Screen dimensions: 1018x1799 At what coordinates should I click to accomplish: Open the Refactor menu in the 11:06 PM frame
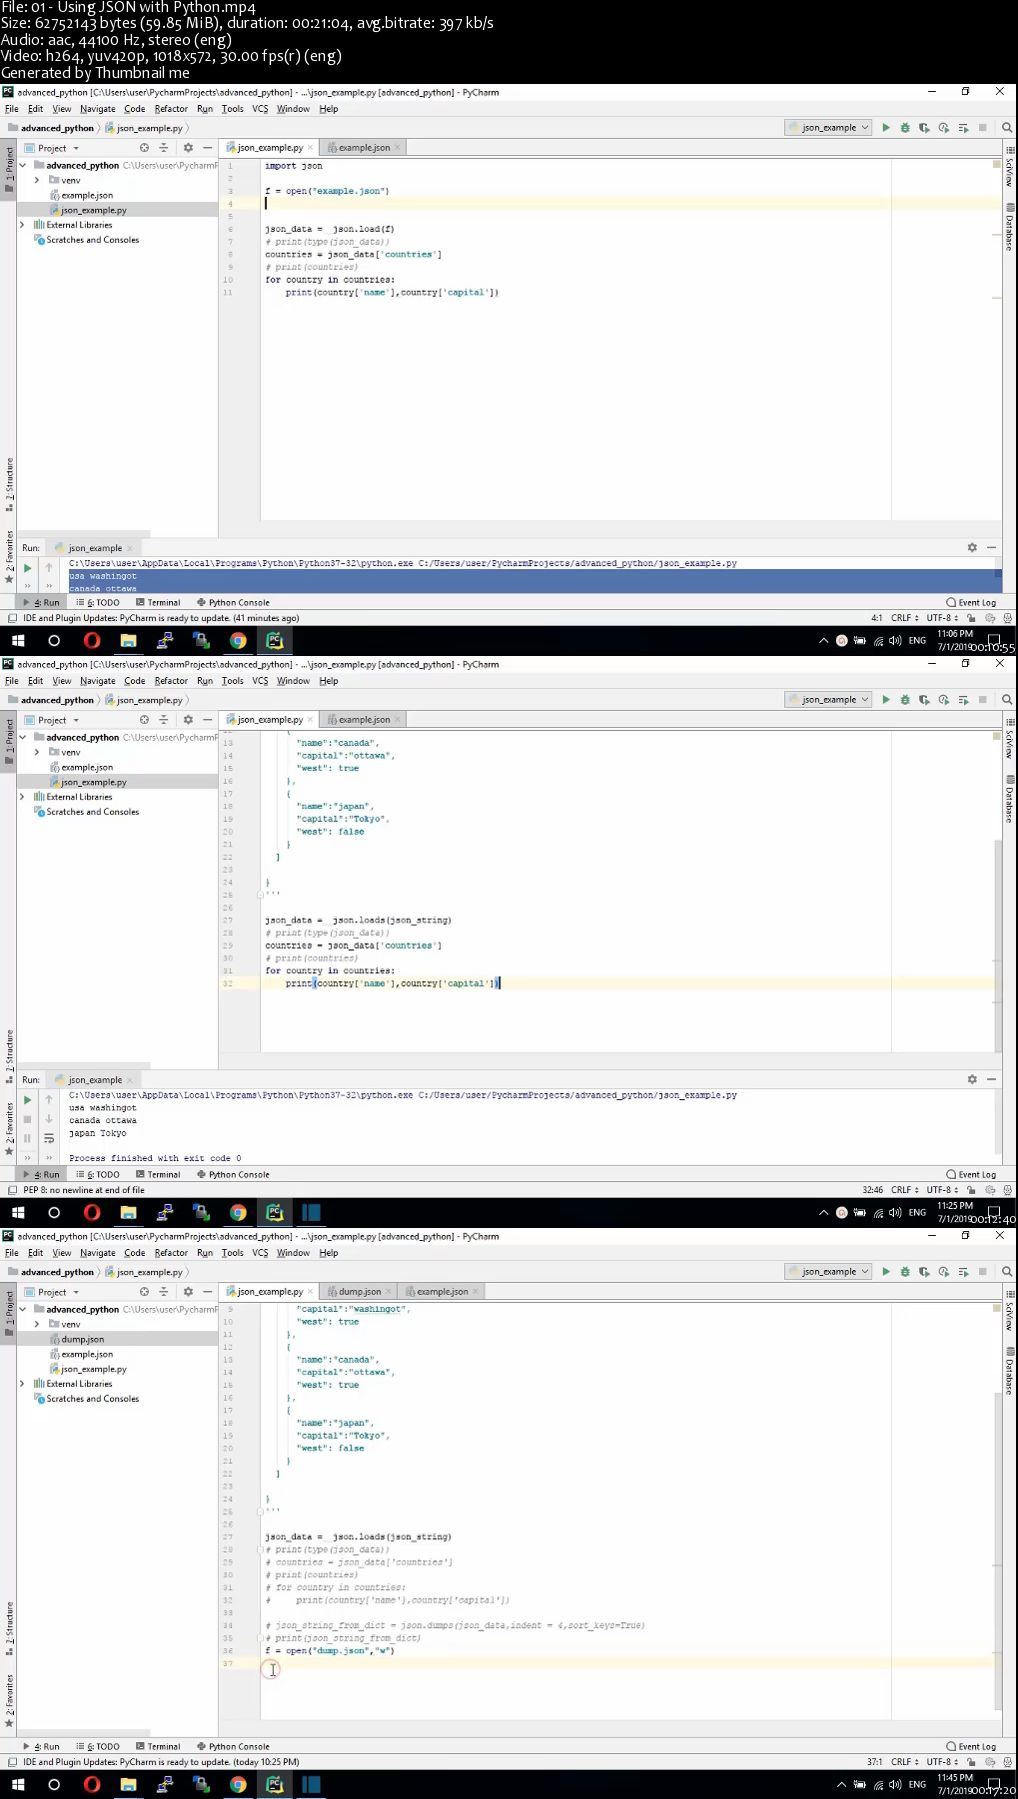pyautogui.click(x=171, y=109)
